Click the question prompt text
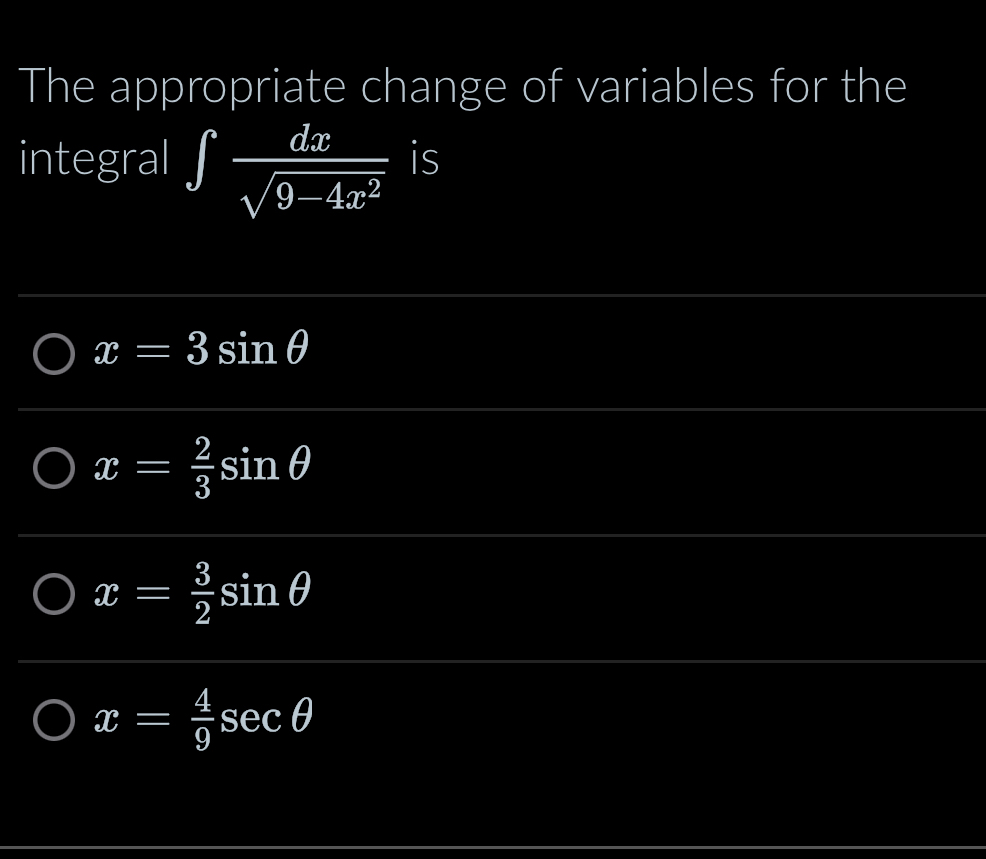Viewport: 986px width, 859px height. [x=460, y=87]
